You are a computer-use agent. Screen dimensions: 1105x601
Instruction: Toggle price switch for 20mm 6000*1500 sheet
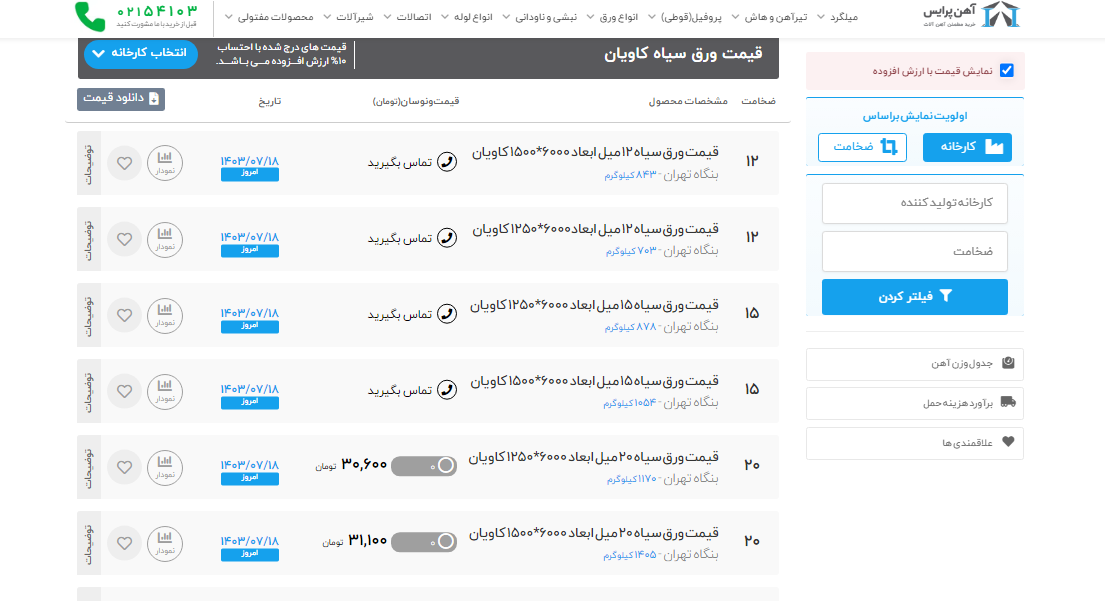tap(424, 542)
